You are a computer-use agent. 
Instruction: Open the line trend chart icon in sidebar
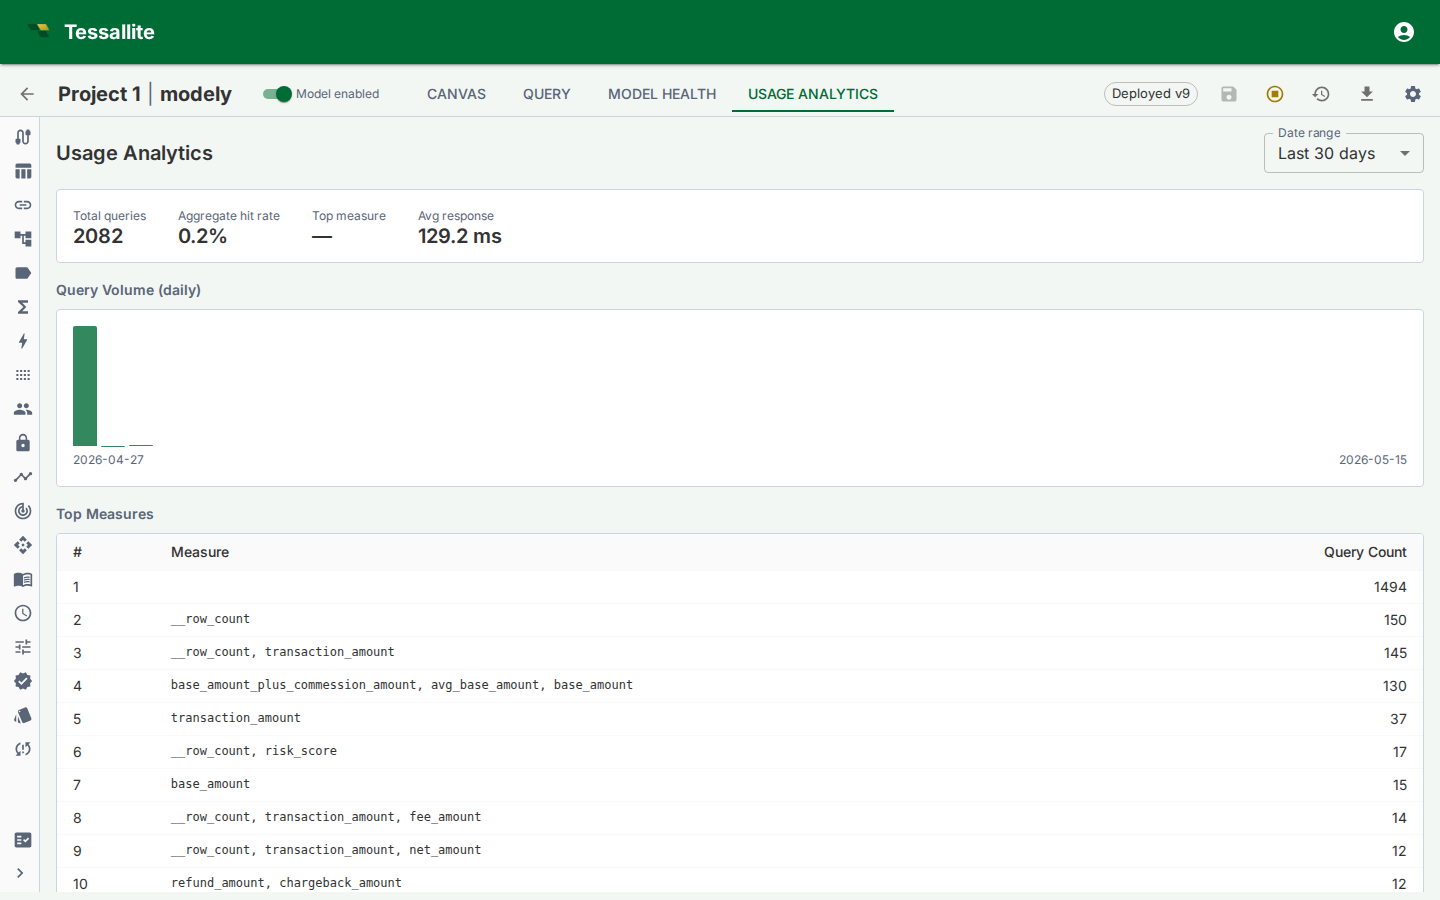[23, 477]
